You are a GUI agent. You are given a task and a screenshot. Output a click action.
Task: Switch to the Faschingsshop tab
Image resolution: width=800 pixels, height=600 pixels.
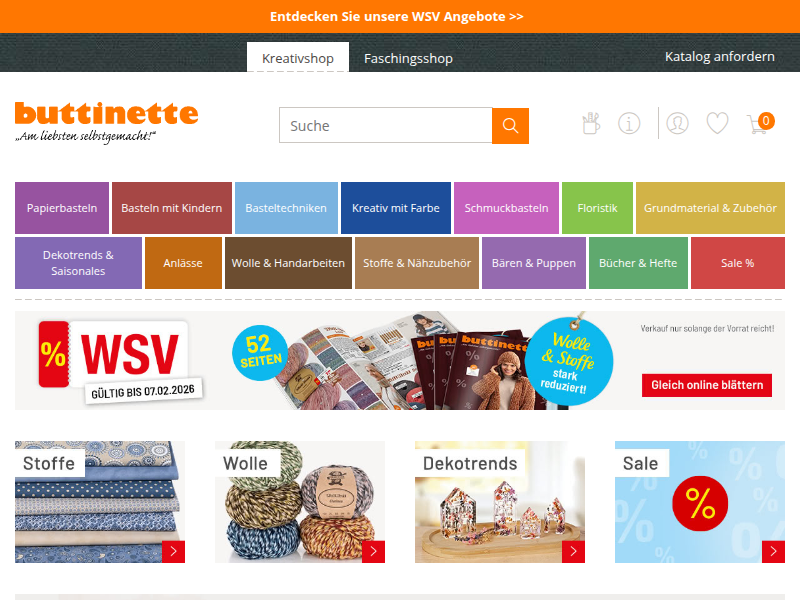408,58
